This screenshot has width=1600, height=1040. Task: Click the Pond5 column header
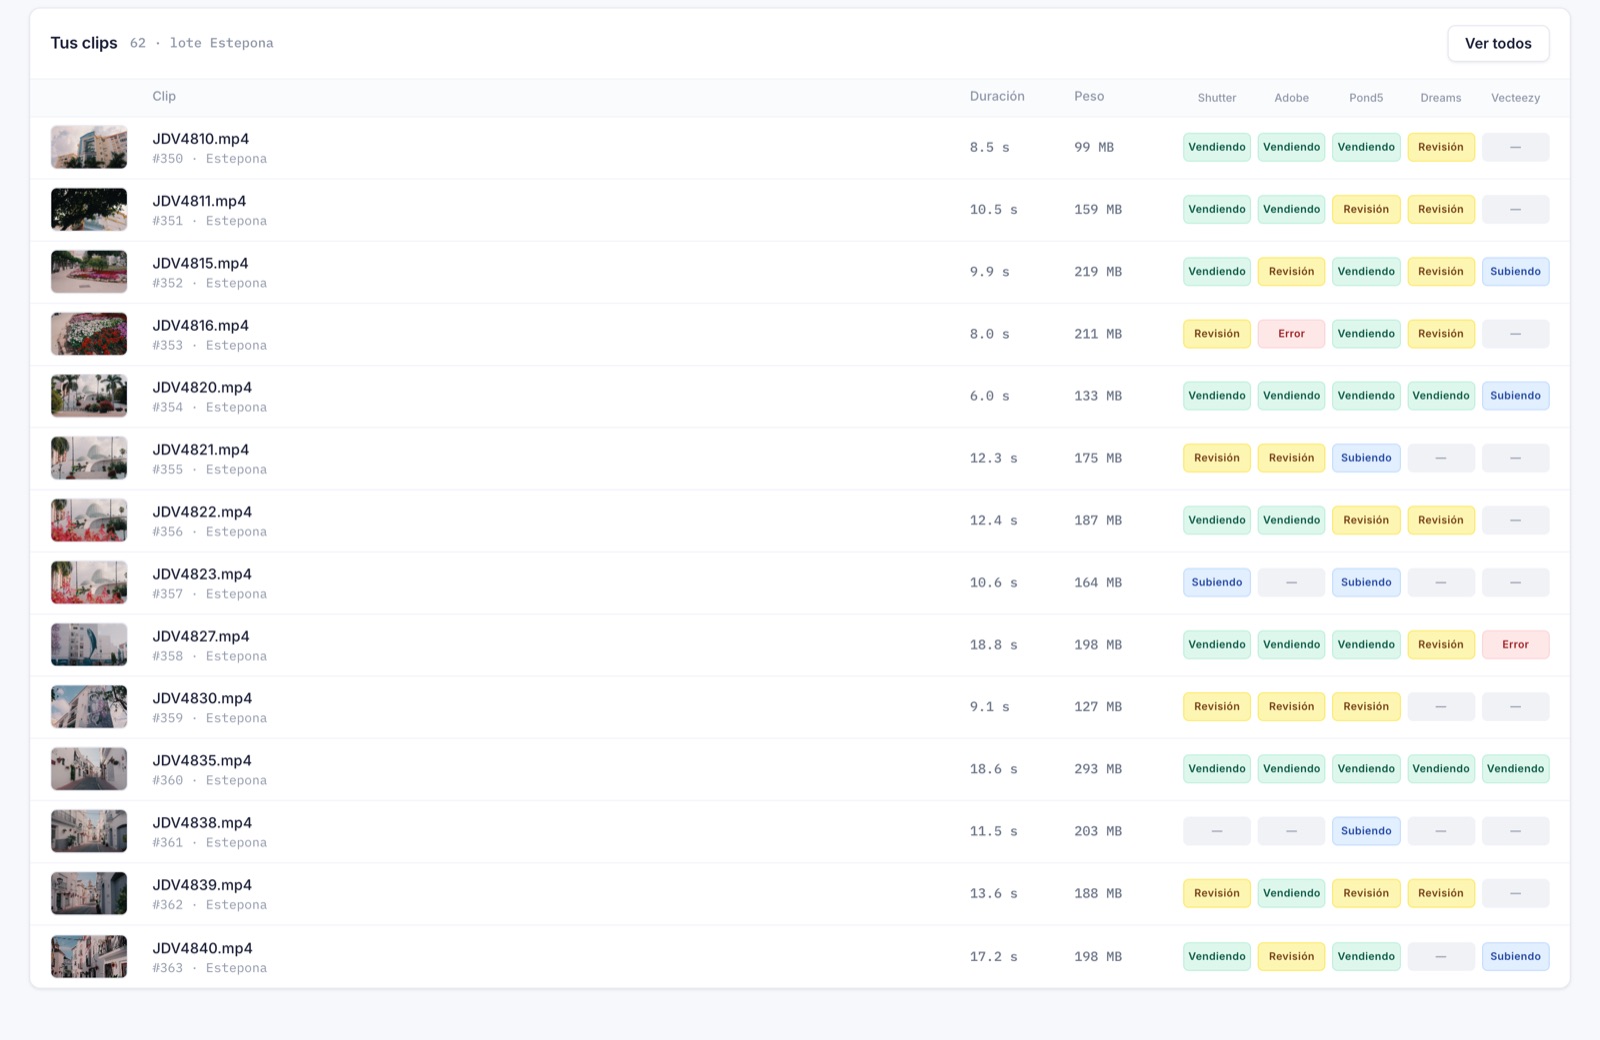click(1366, 98)
